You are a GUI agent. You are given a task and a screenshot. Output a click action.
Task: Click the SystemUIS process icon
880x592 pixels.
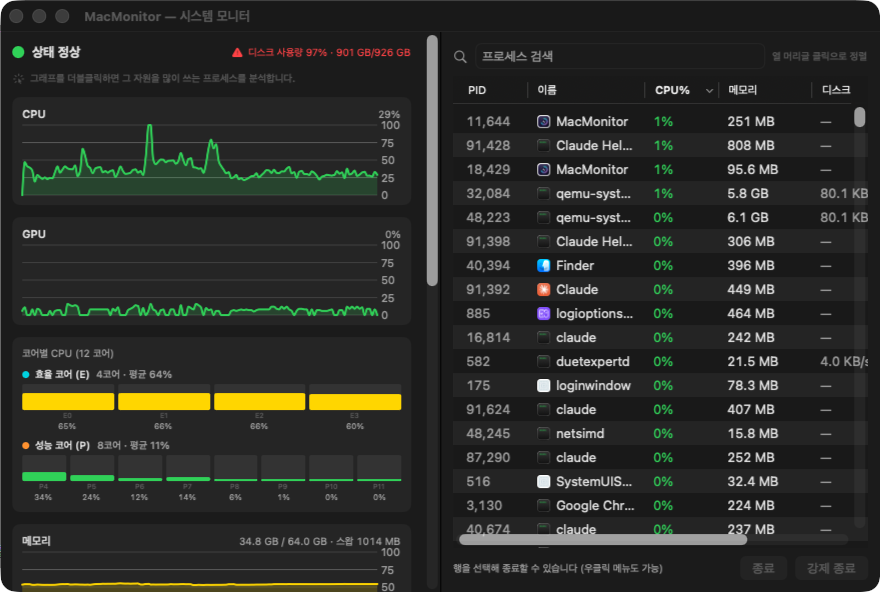543,481
